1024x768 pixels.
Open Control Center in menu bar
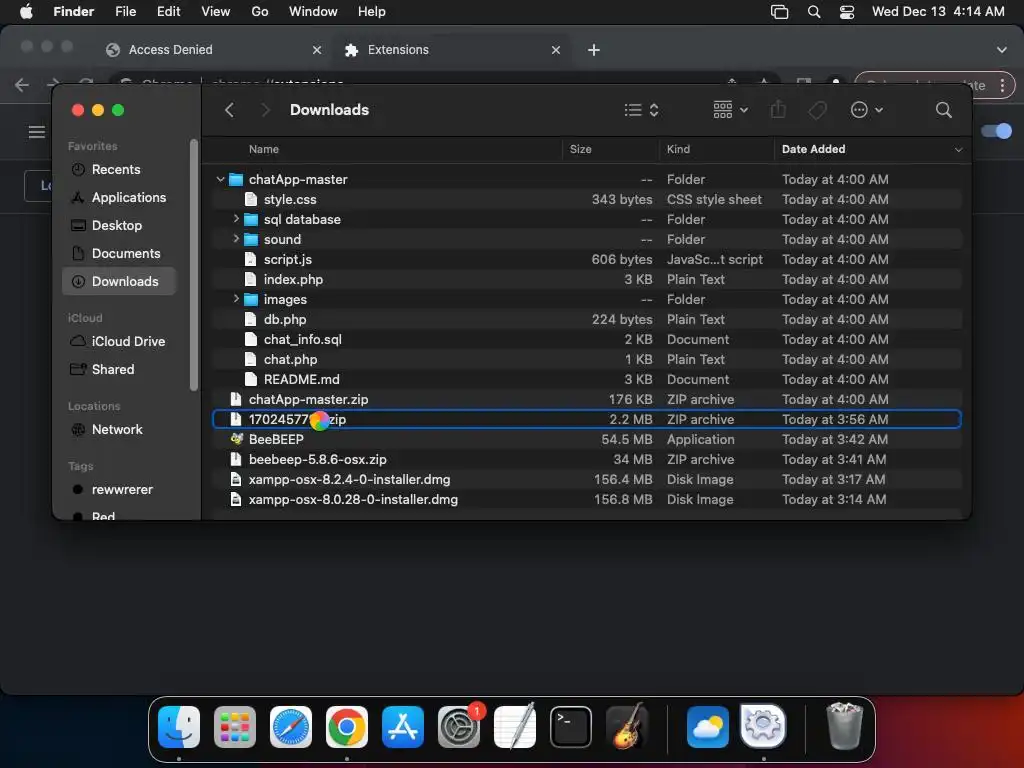point(847,12)
